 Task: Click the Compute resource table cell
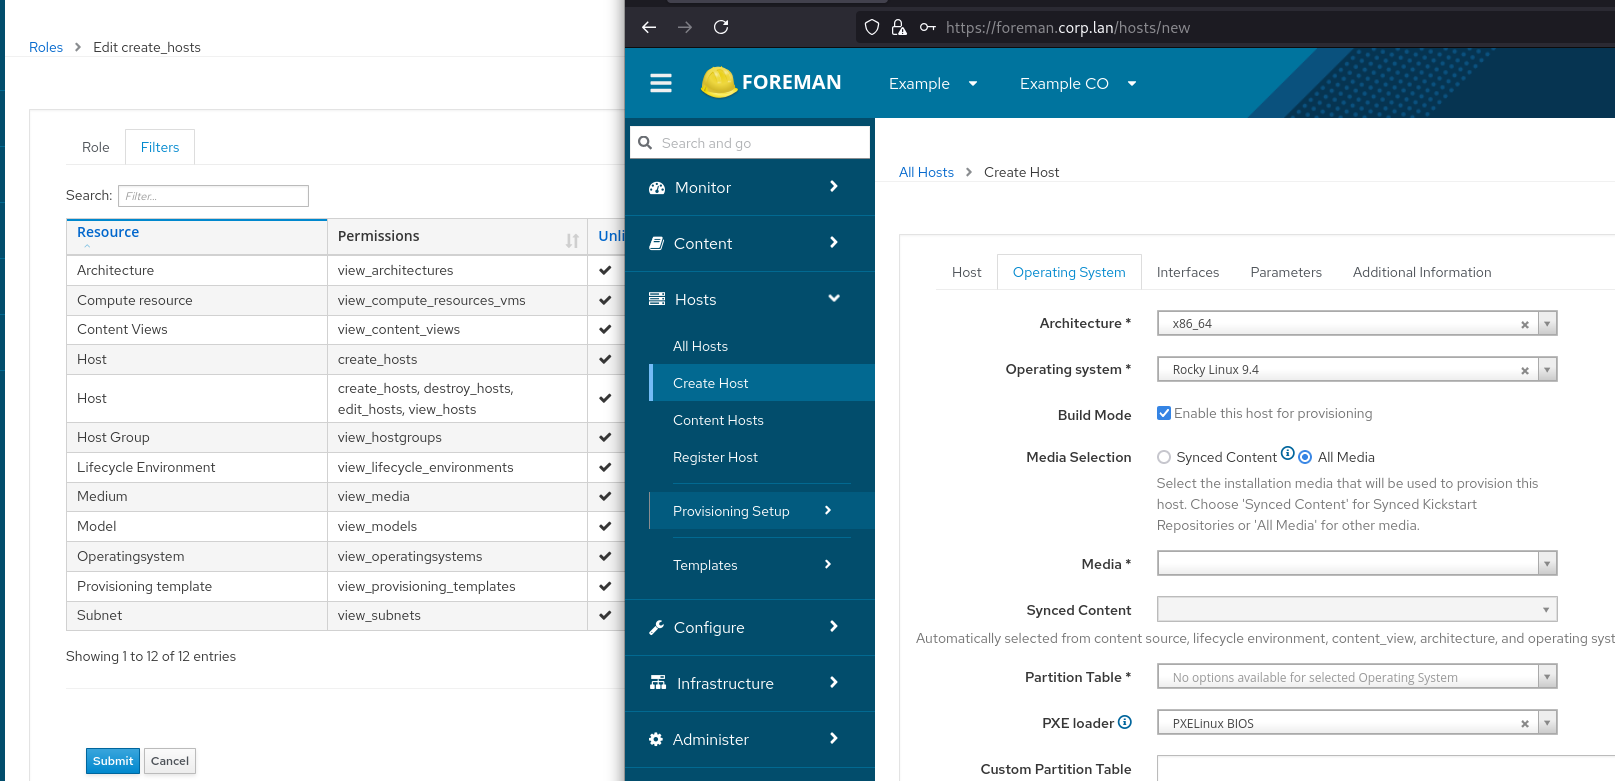click(x=197, y=300)
